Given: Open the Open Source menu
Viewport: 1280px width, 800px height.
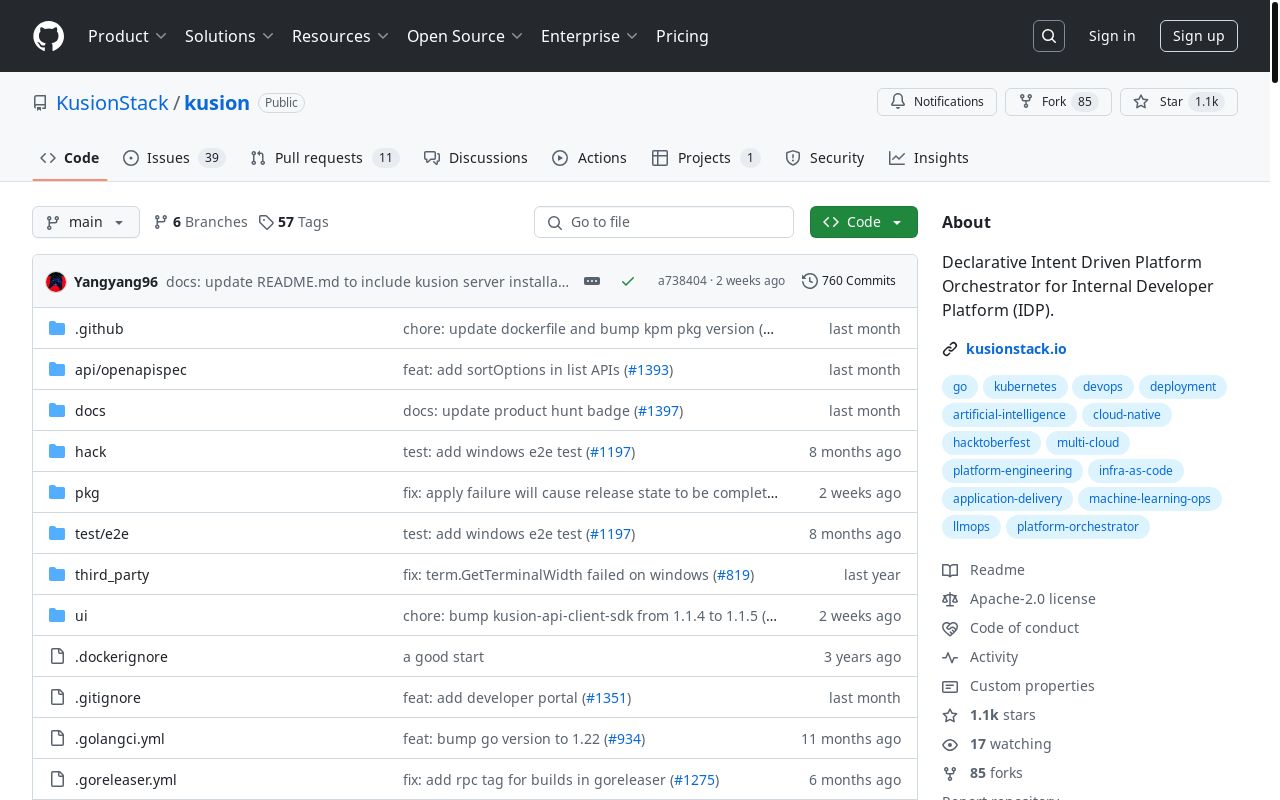Looking at the screenshot, I should click(x=464, y=36).
